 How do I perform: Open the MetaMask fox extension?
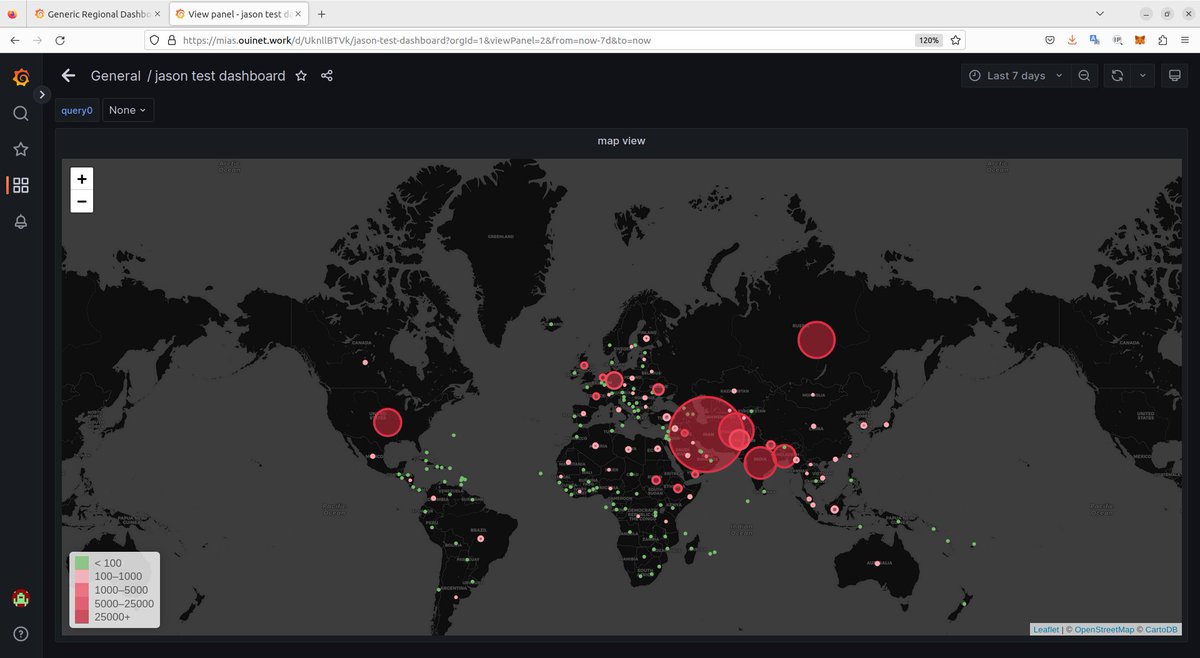click(x=1140, y=40)
